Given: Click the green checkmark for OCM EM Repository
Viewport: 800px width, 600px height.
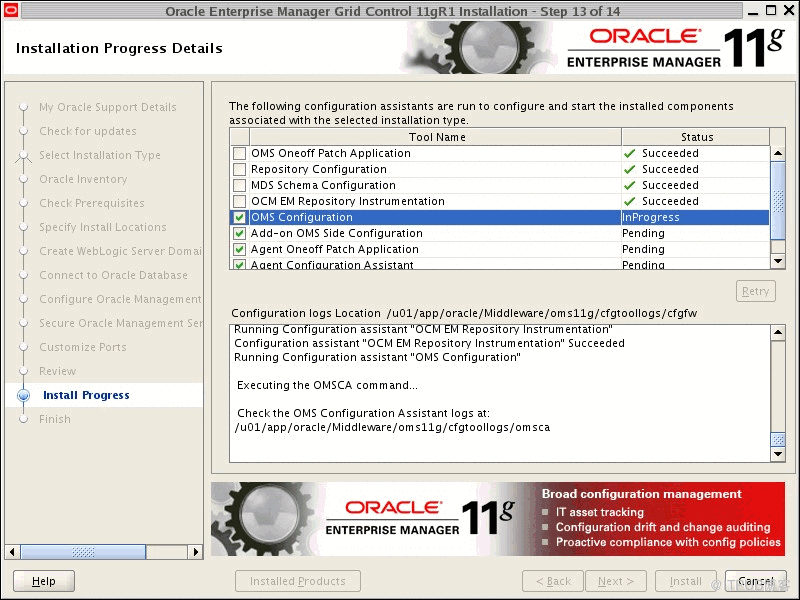Looking at the screenshot, I should click(x=630, y=201).
